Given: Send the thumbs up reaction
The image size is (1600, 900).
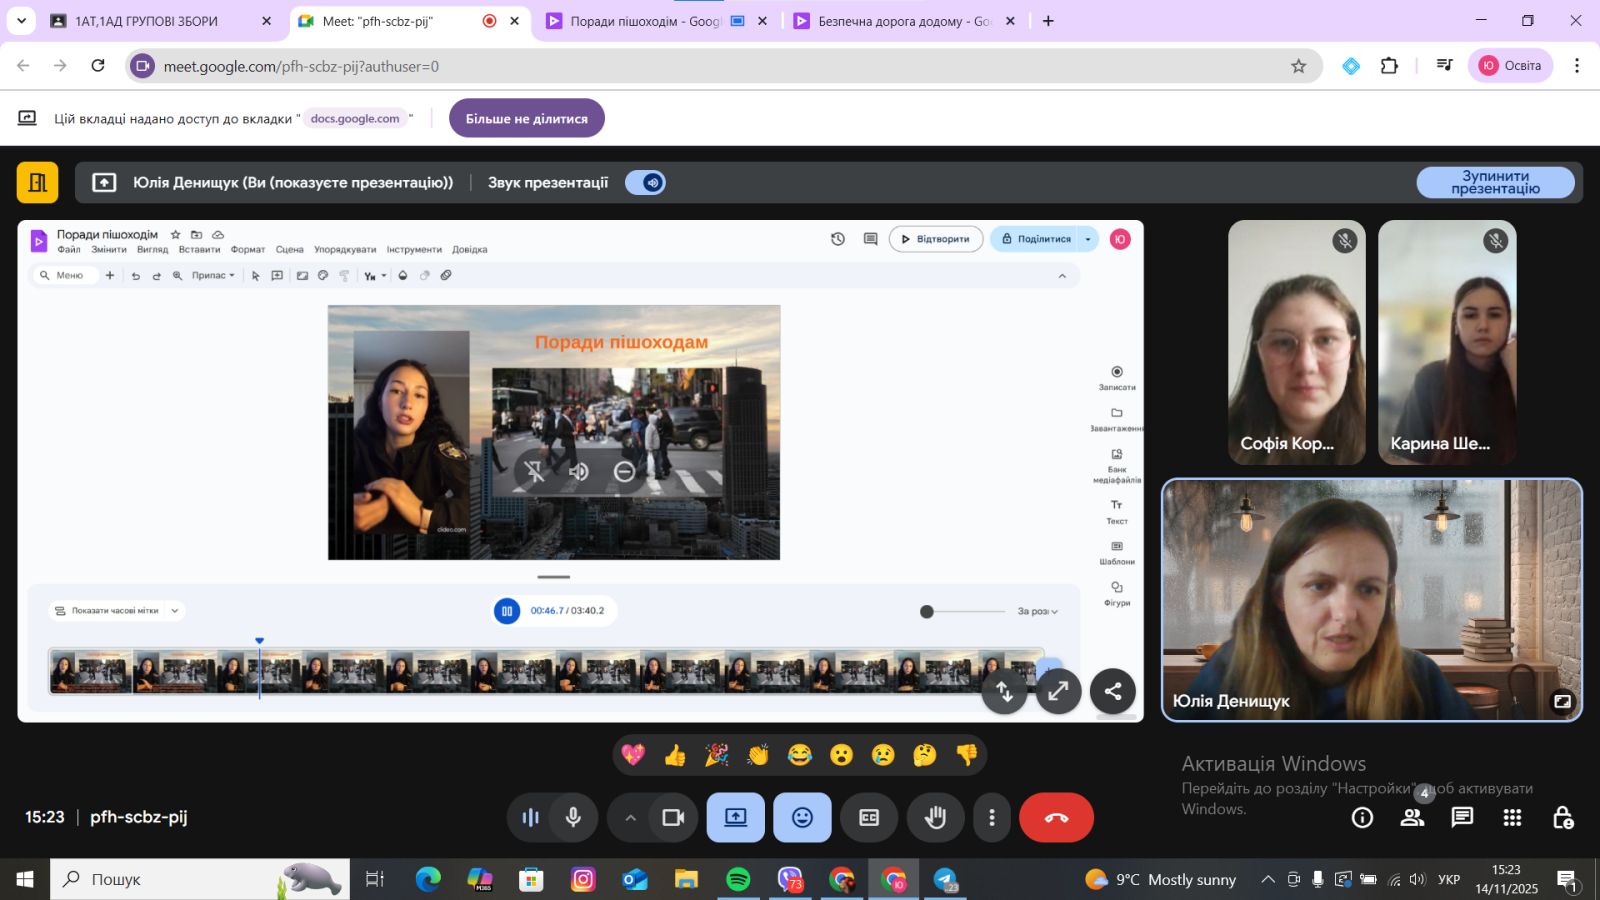Looking at the screenshot, I should click(675, 755).
